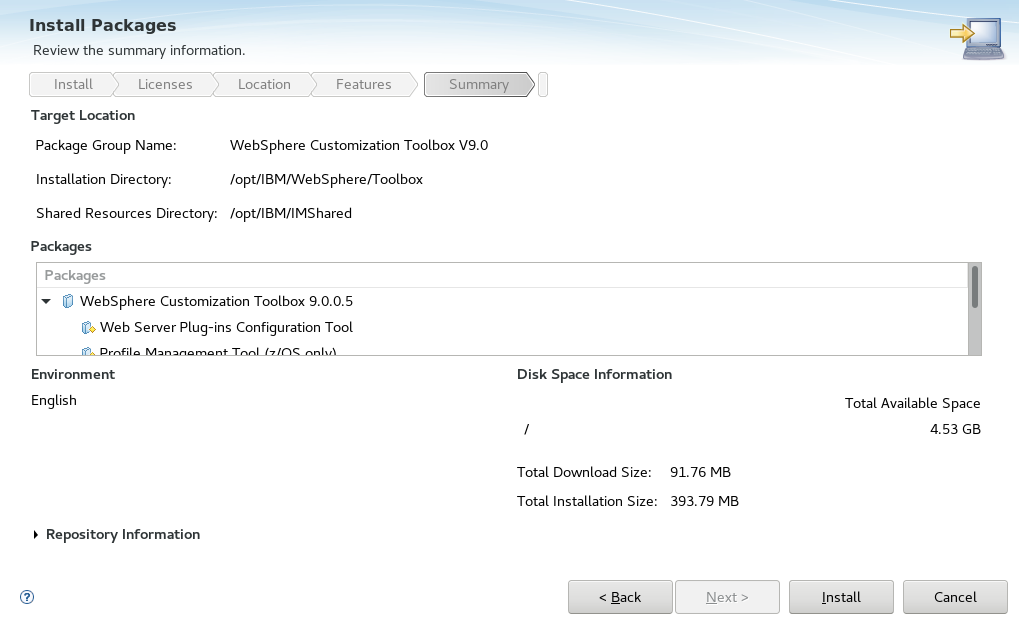Go to the Features wizard step
The image size is (1019, 627).
coord(363,84)
